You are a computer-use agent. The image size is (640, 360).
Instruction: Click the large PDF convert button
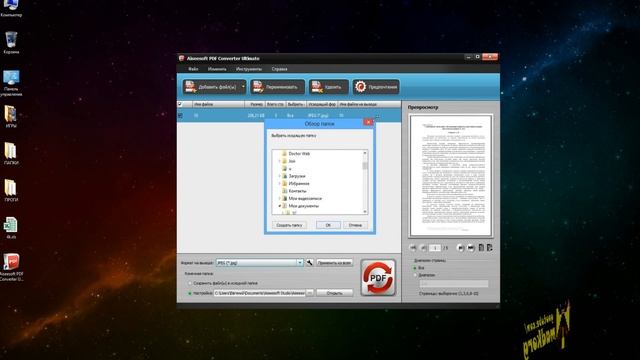click(378, 278)
